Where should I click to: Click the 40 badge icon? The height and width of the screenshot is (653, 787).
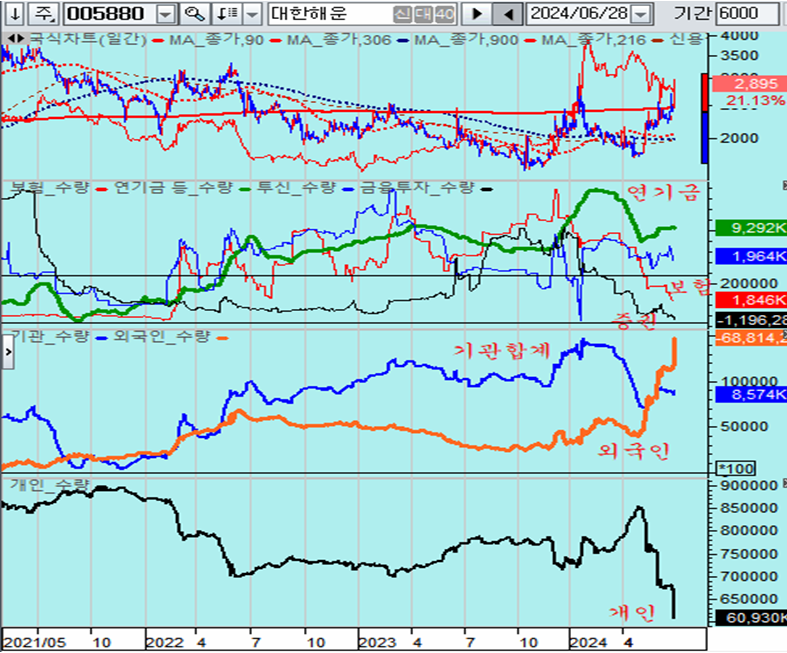tap(445, 15)
